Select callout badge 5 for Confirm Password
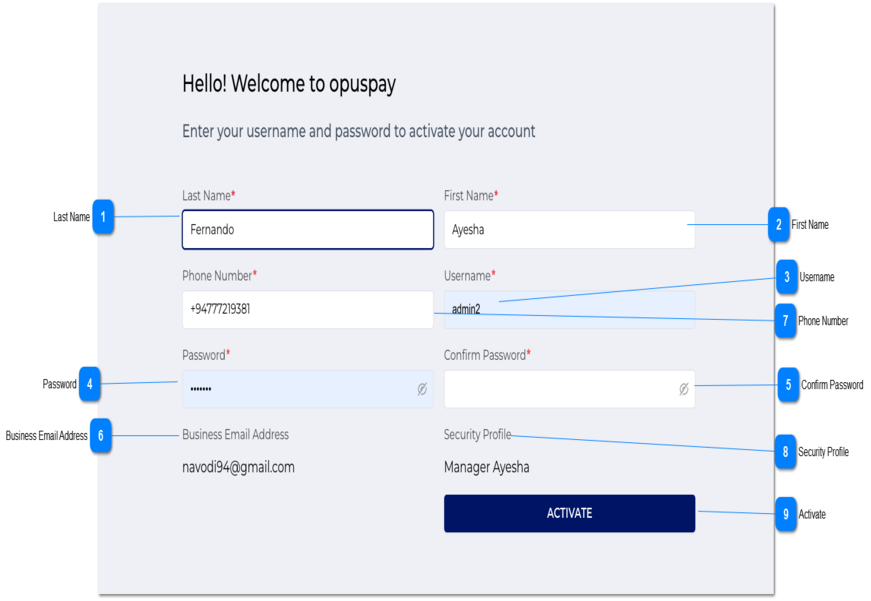This screenshot has height=601, width=871. point(788,385)
